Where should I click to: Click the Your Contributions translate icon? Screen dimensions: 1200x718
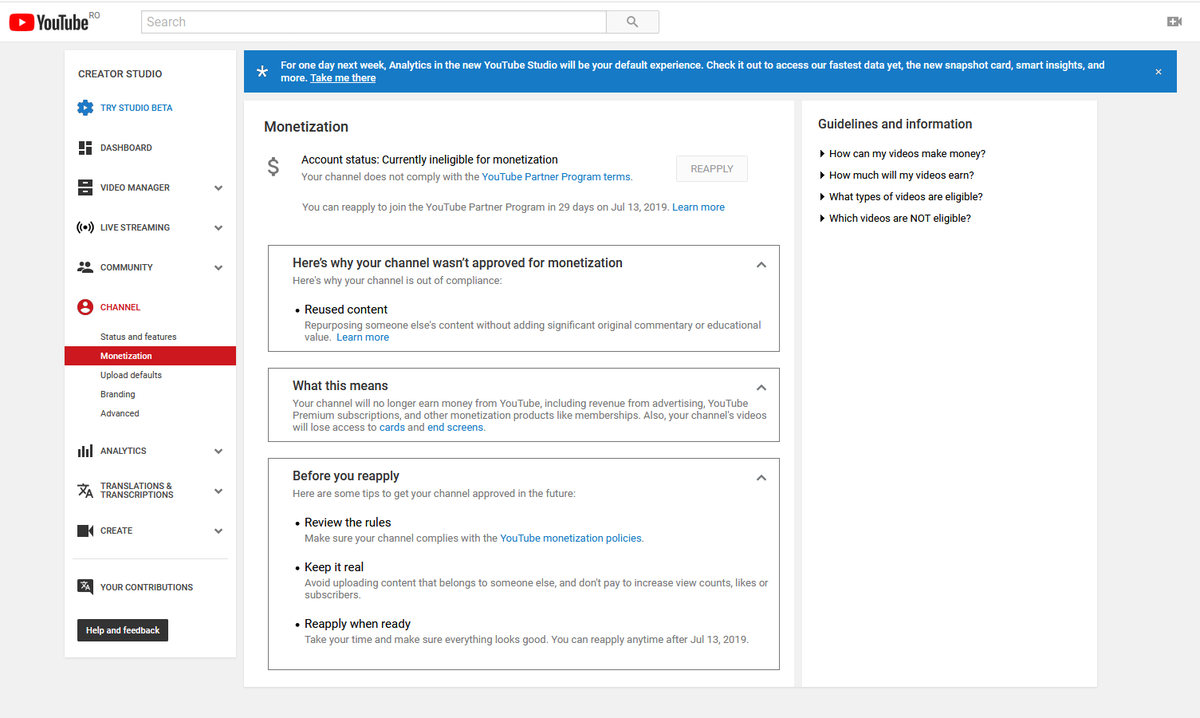(85, 587)
